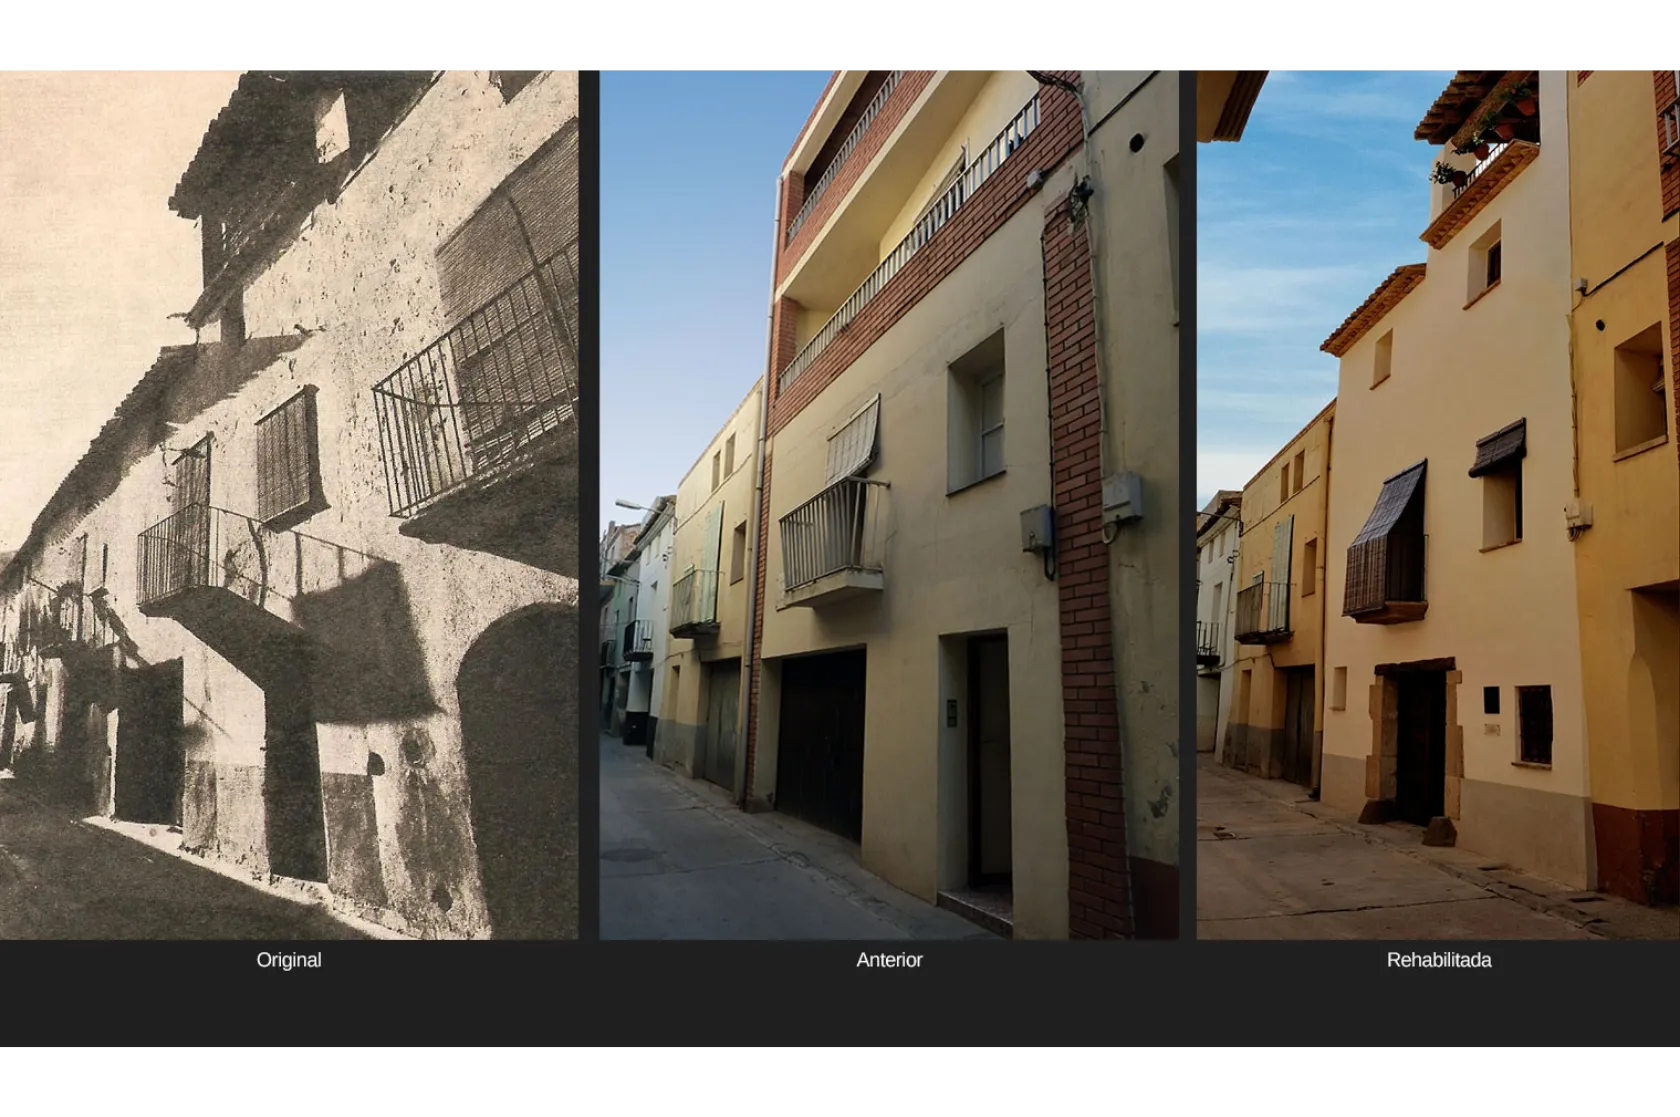Click the small barred window beside Rehabilitada door

(1533, 725)
